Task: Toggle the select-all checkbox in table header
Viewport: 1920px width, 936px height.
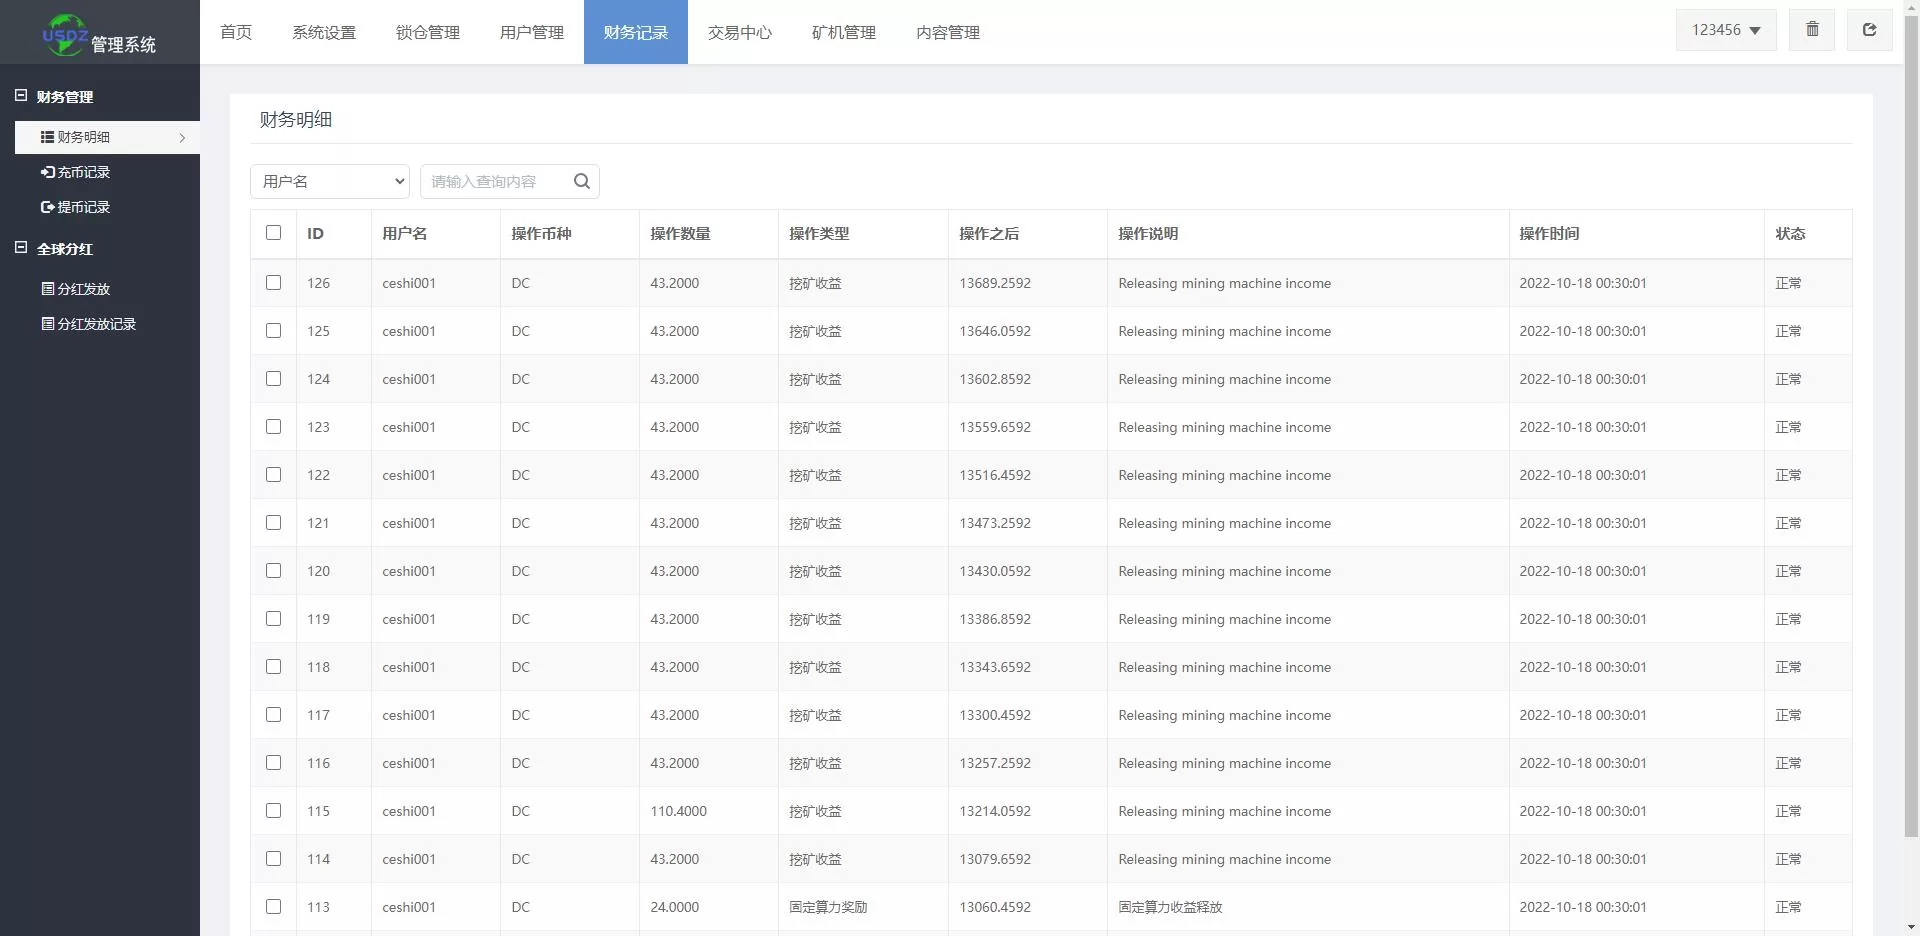Action: 273,233
